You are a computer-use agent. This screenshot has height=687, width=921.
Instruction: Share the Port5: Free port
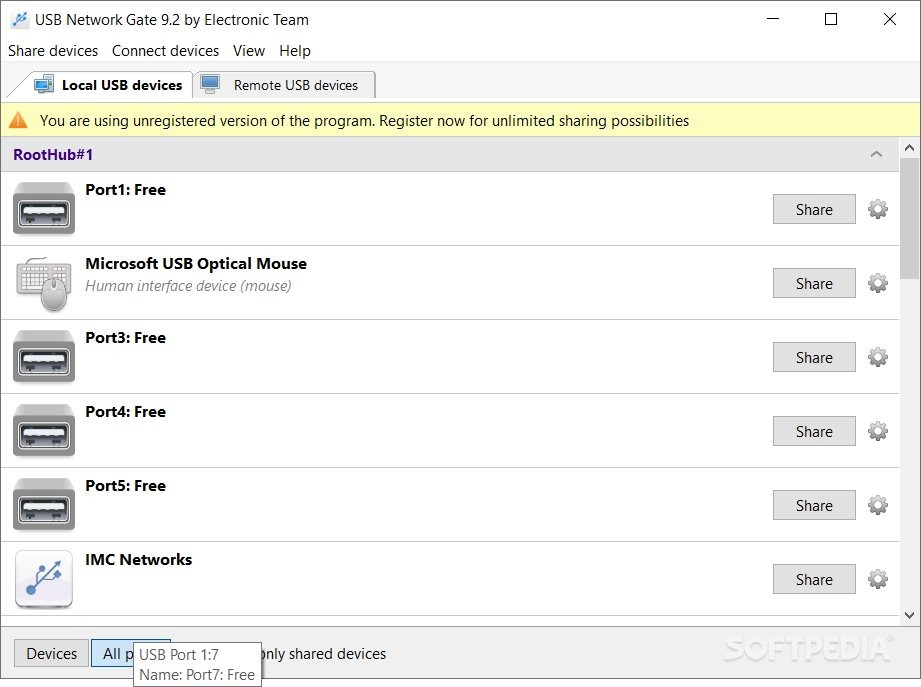pos(814,505)
